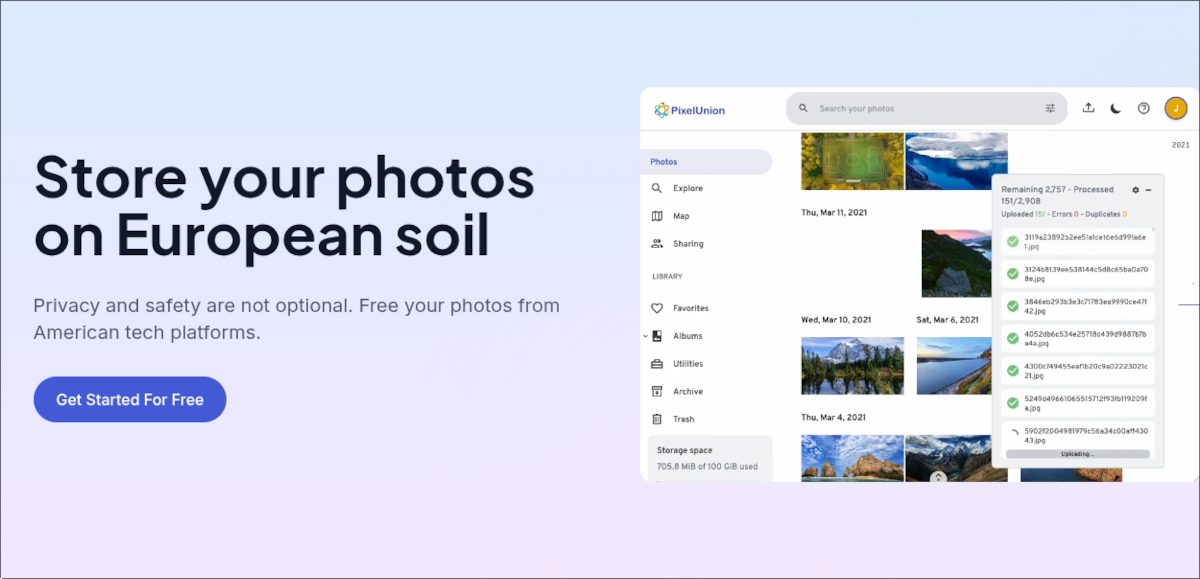Open the user avatar account menu
Image resolution: width=1200 pixels, height=579 pixels.
click(x=1176, y=108)
